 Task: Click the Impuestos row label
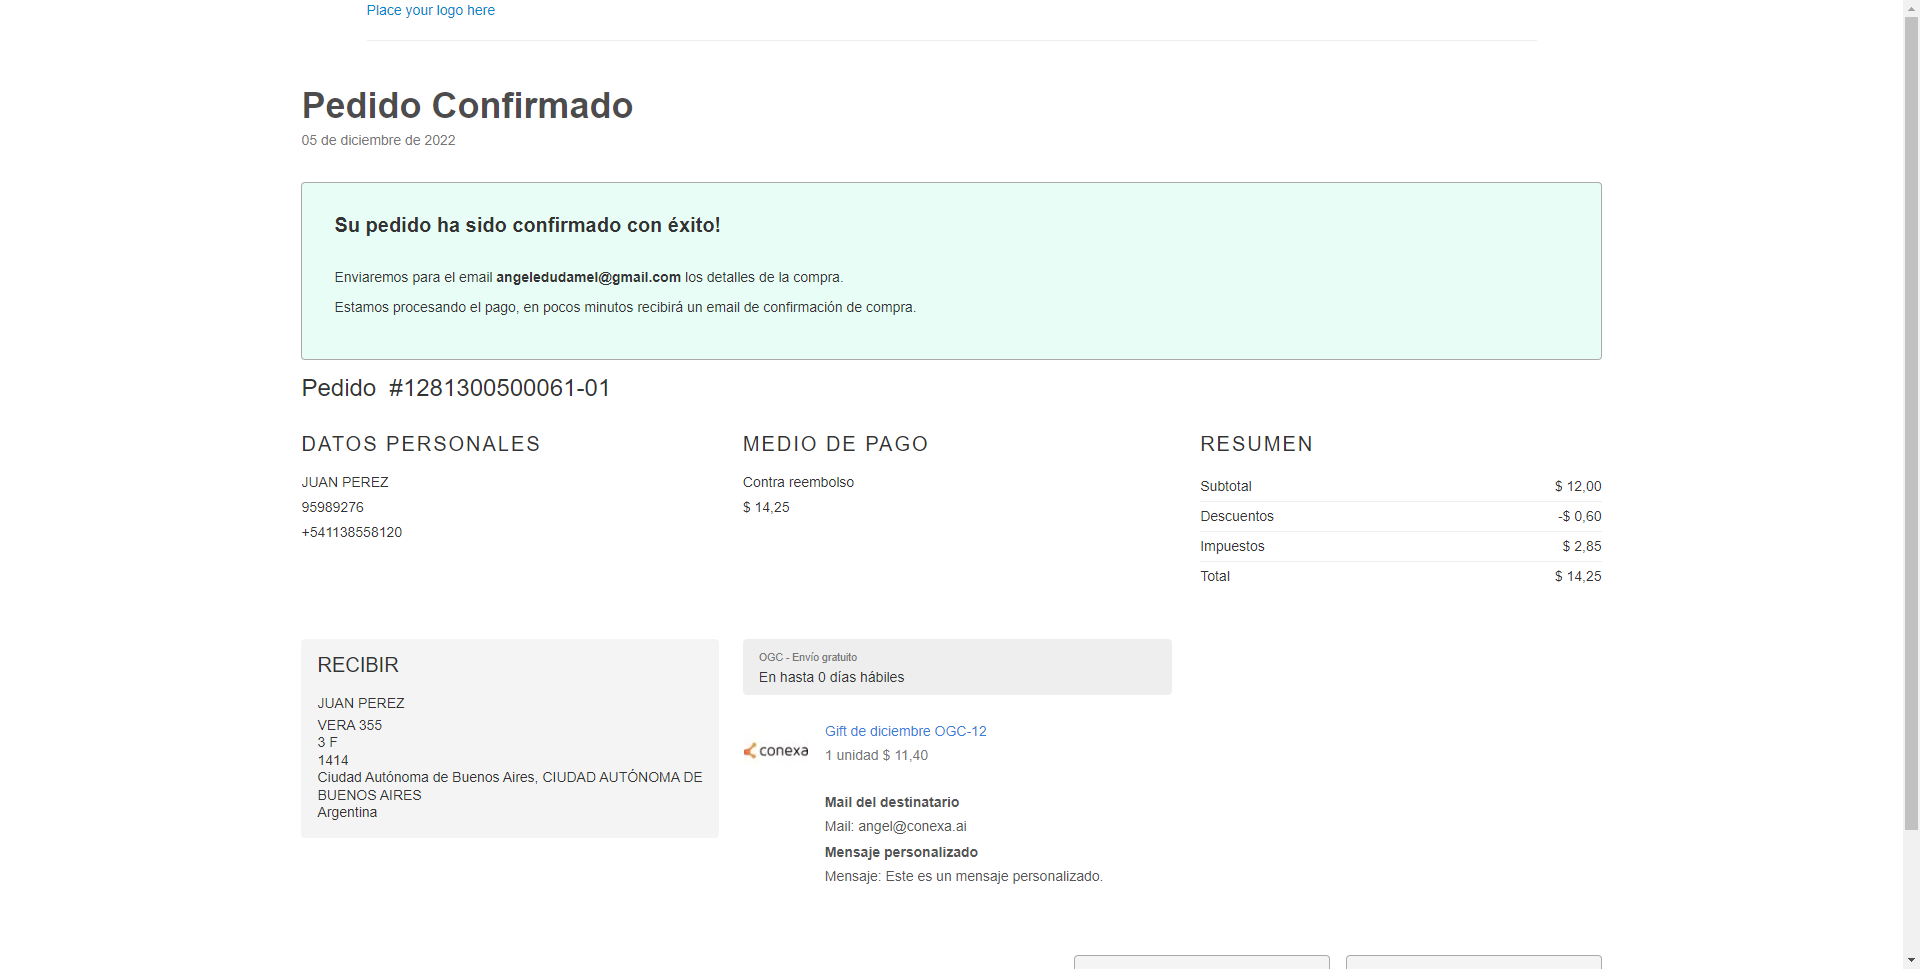pos(1232,547)
